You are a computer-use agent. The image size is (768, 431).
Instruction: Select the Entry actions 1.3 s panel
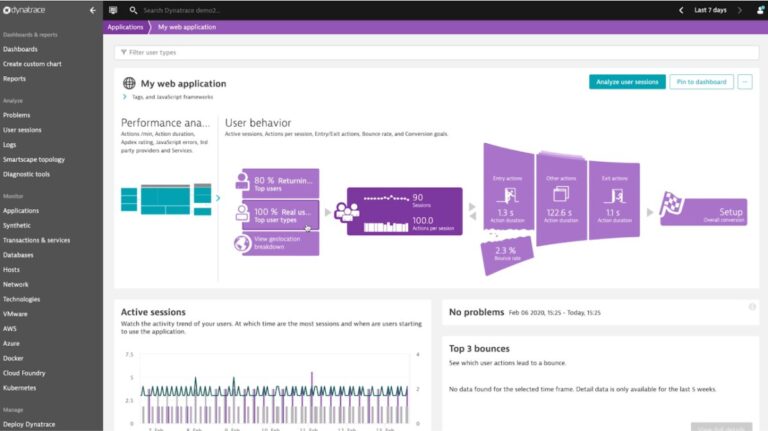(508, 187)
